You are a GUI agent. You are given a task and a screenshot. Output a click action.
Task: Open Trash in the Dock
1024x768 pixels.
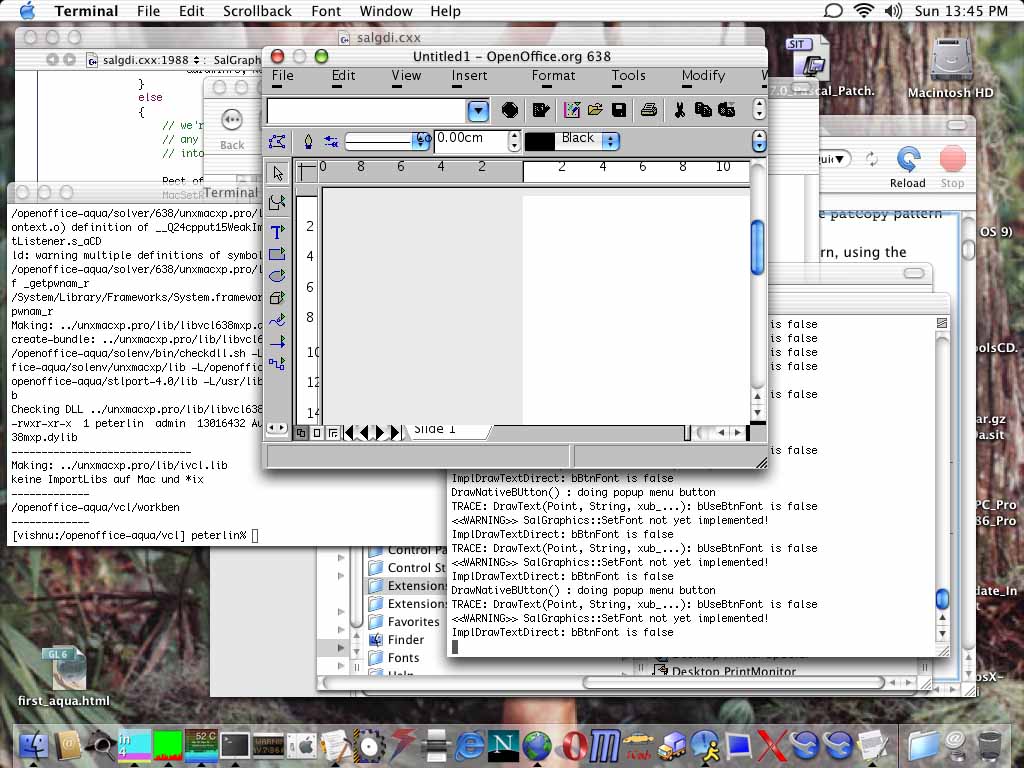pyautogui.click(x=989, y=745)
